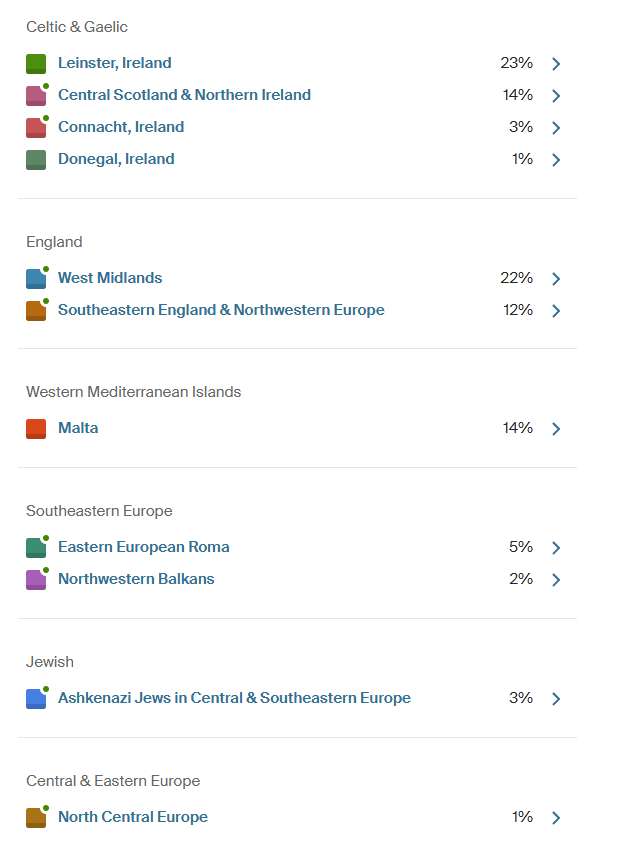This screenshot has height=851, width=621.
Task: Click the orange-red Malta color swatch
Action: 36,429
